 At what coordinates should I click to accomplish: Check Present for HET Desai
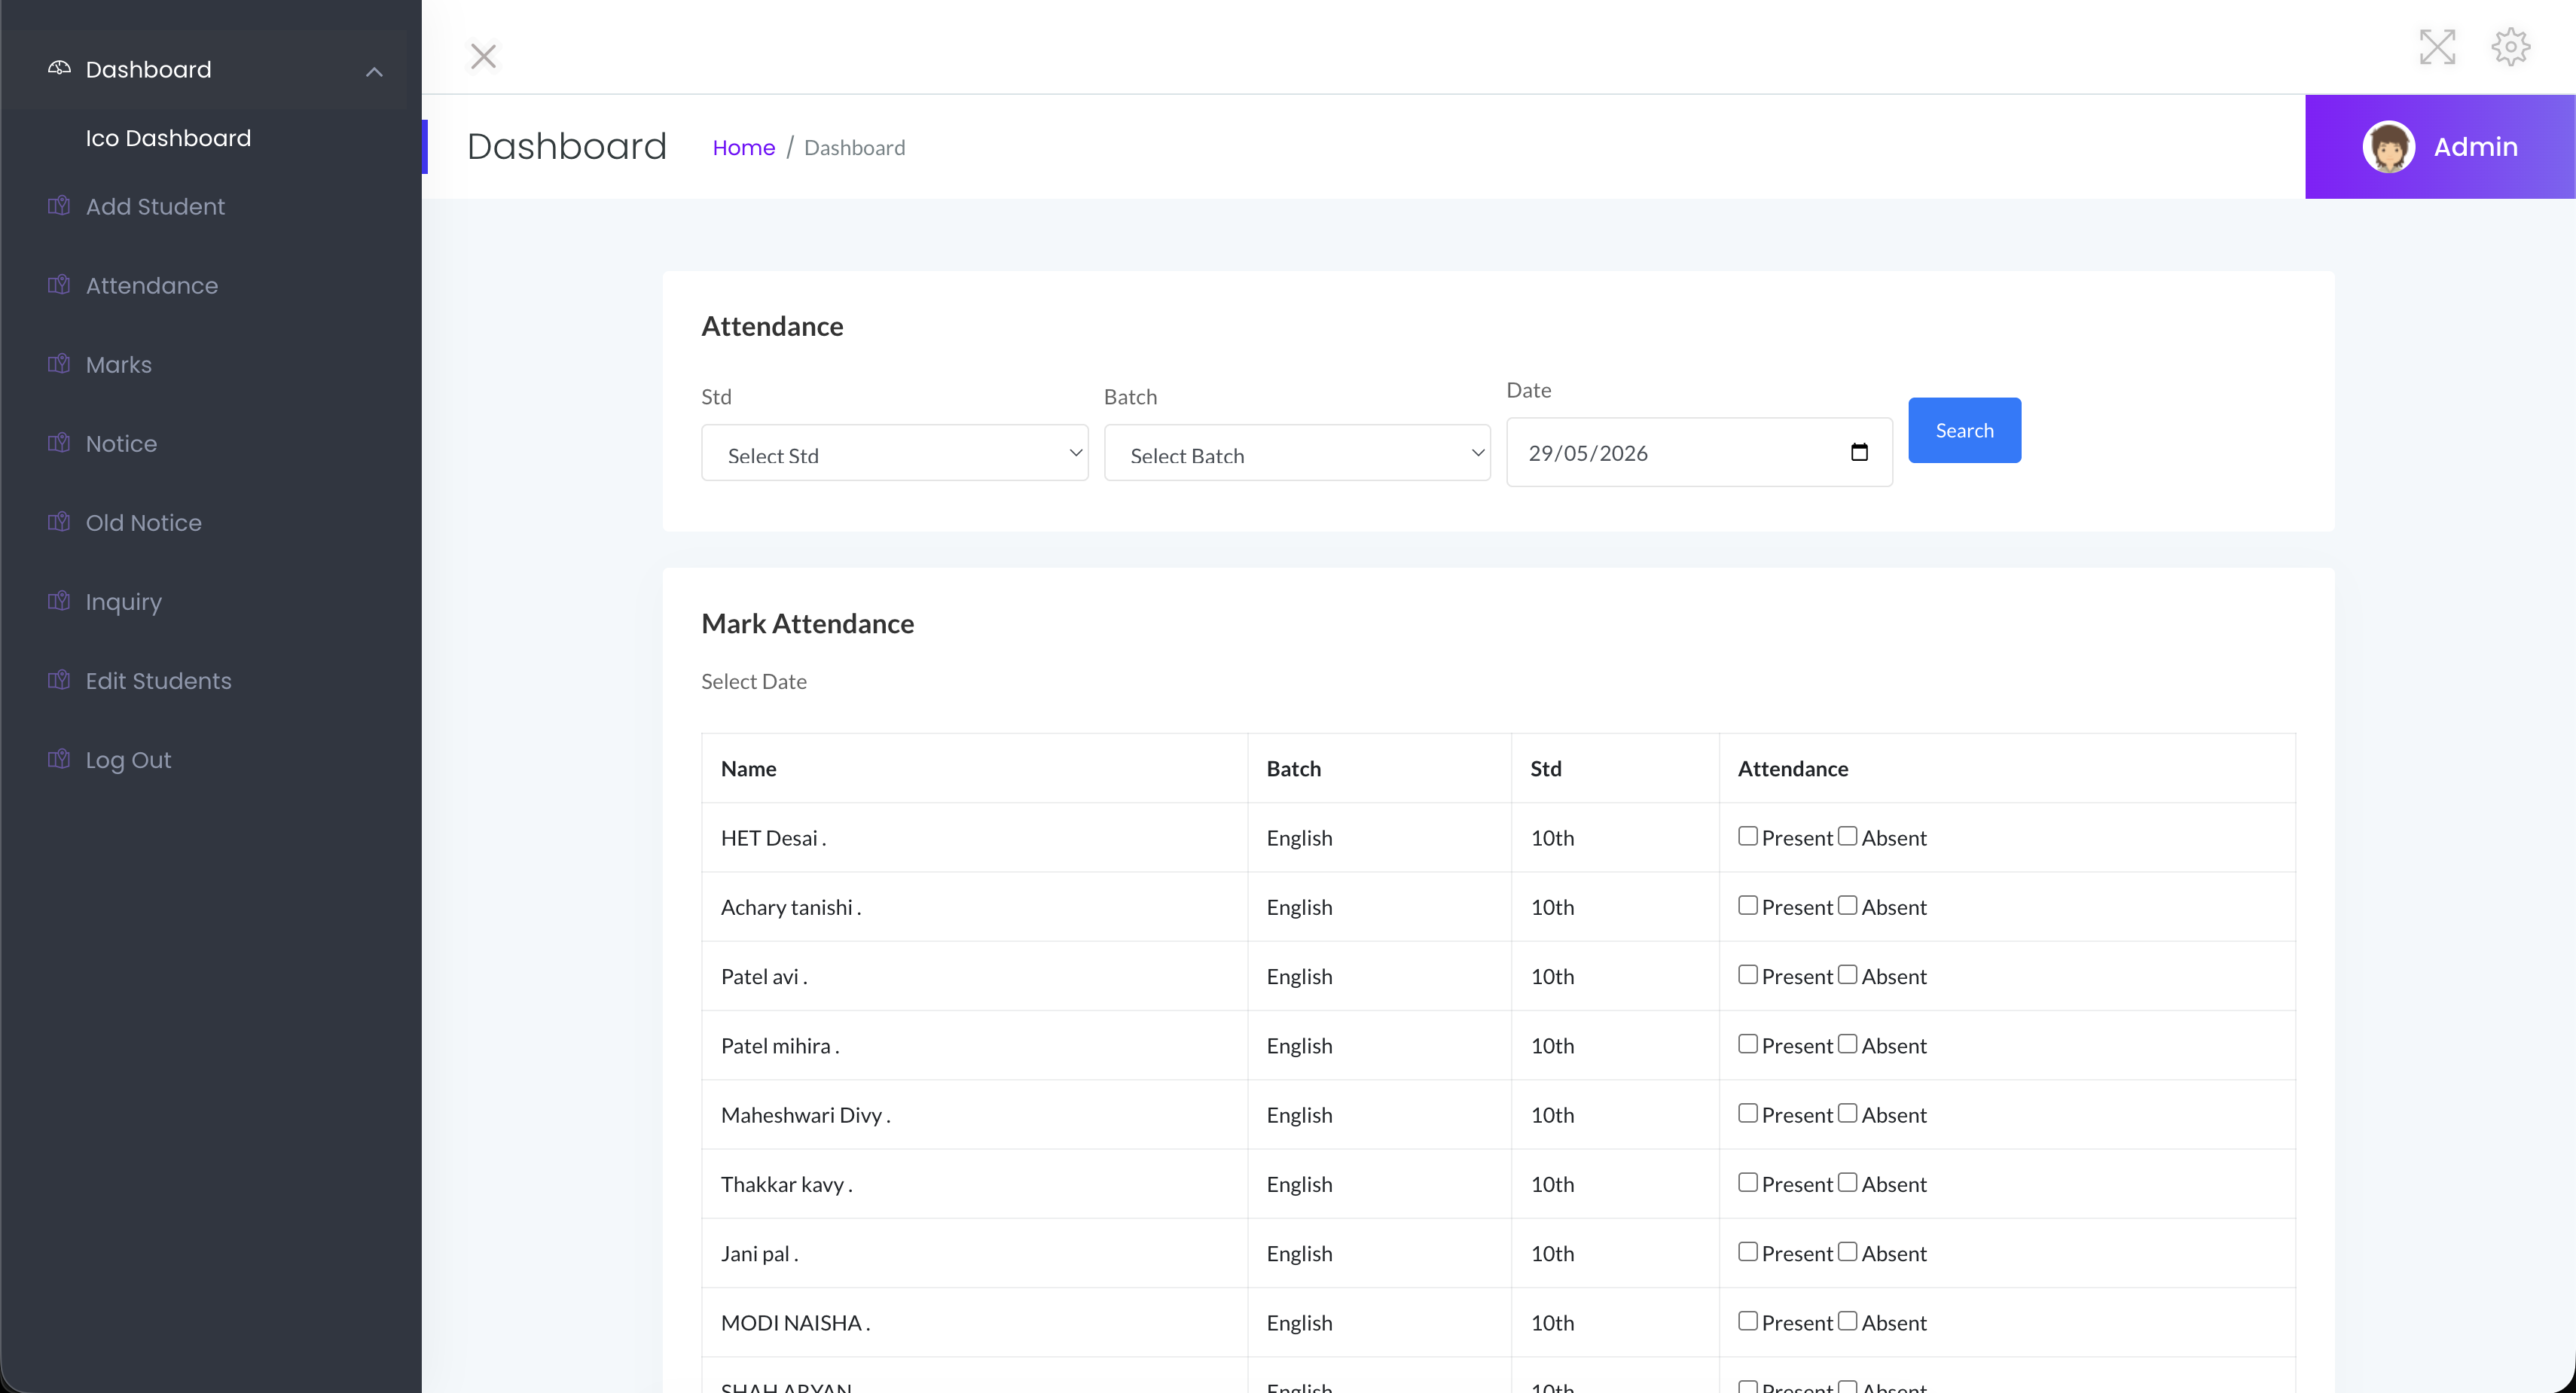pos(1747,836)
